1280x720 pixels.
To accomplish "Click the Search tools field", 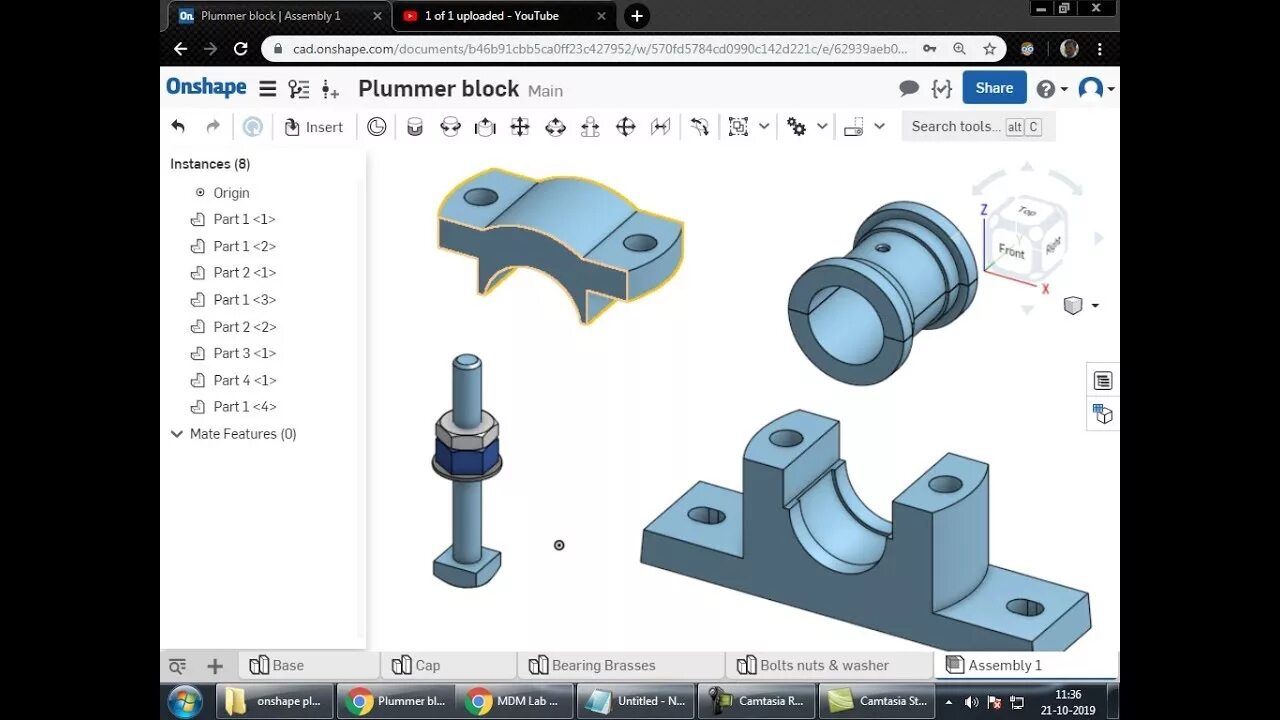I will 978,126.
